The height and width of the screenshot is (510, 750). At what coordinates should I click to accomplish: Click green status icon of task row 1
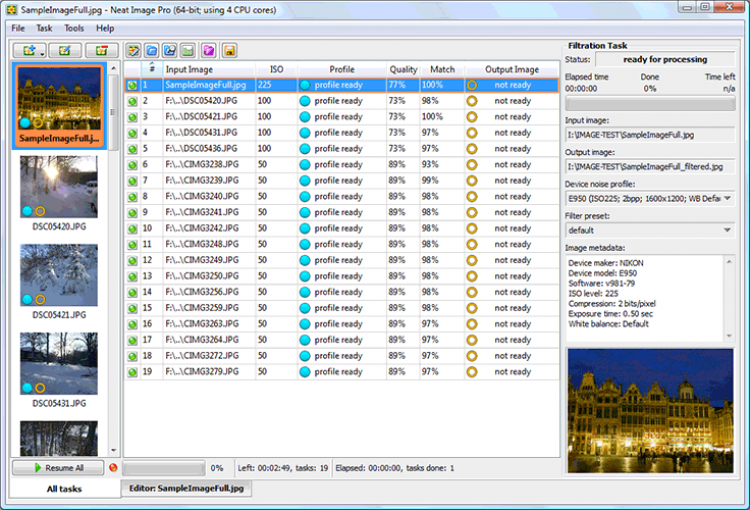pyautogui.click(x=132, y=85)
